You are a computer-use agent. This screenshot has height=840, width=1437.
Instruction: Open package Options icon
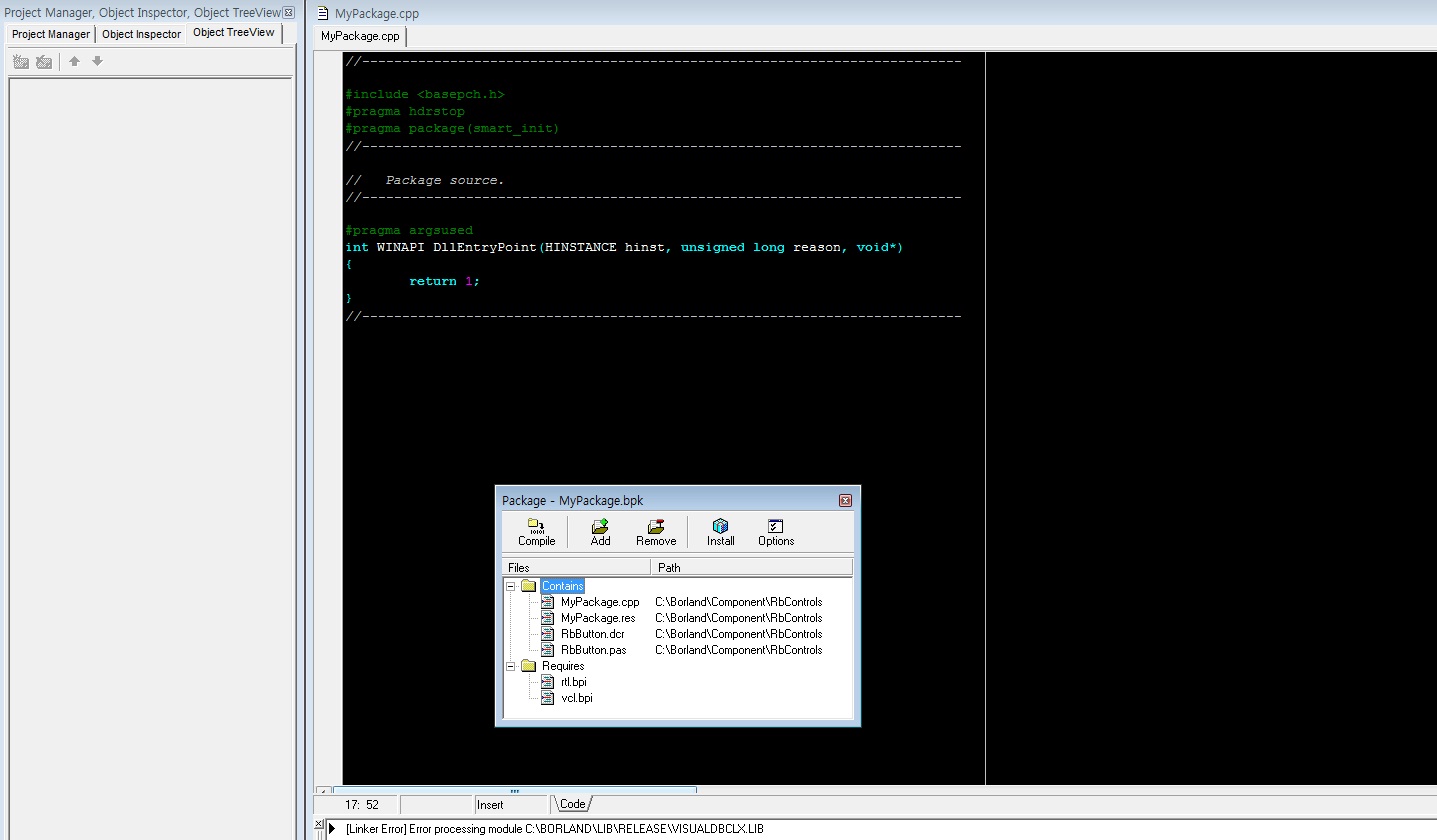pos(775,531)
